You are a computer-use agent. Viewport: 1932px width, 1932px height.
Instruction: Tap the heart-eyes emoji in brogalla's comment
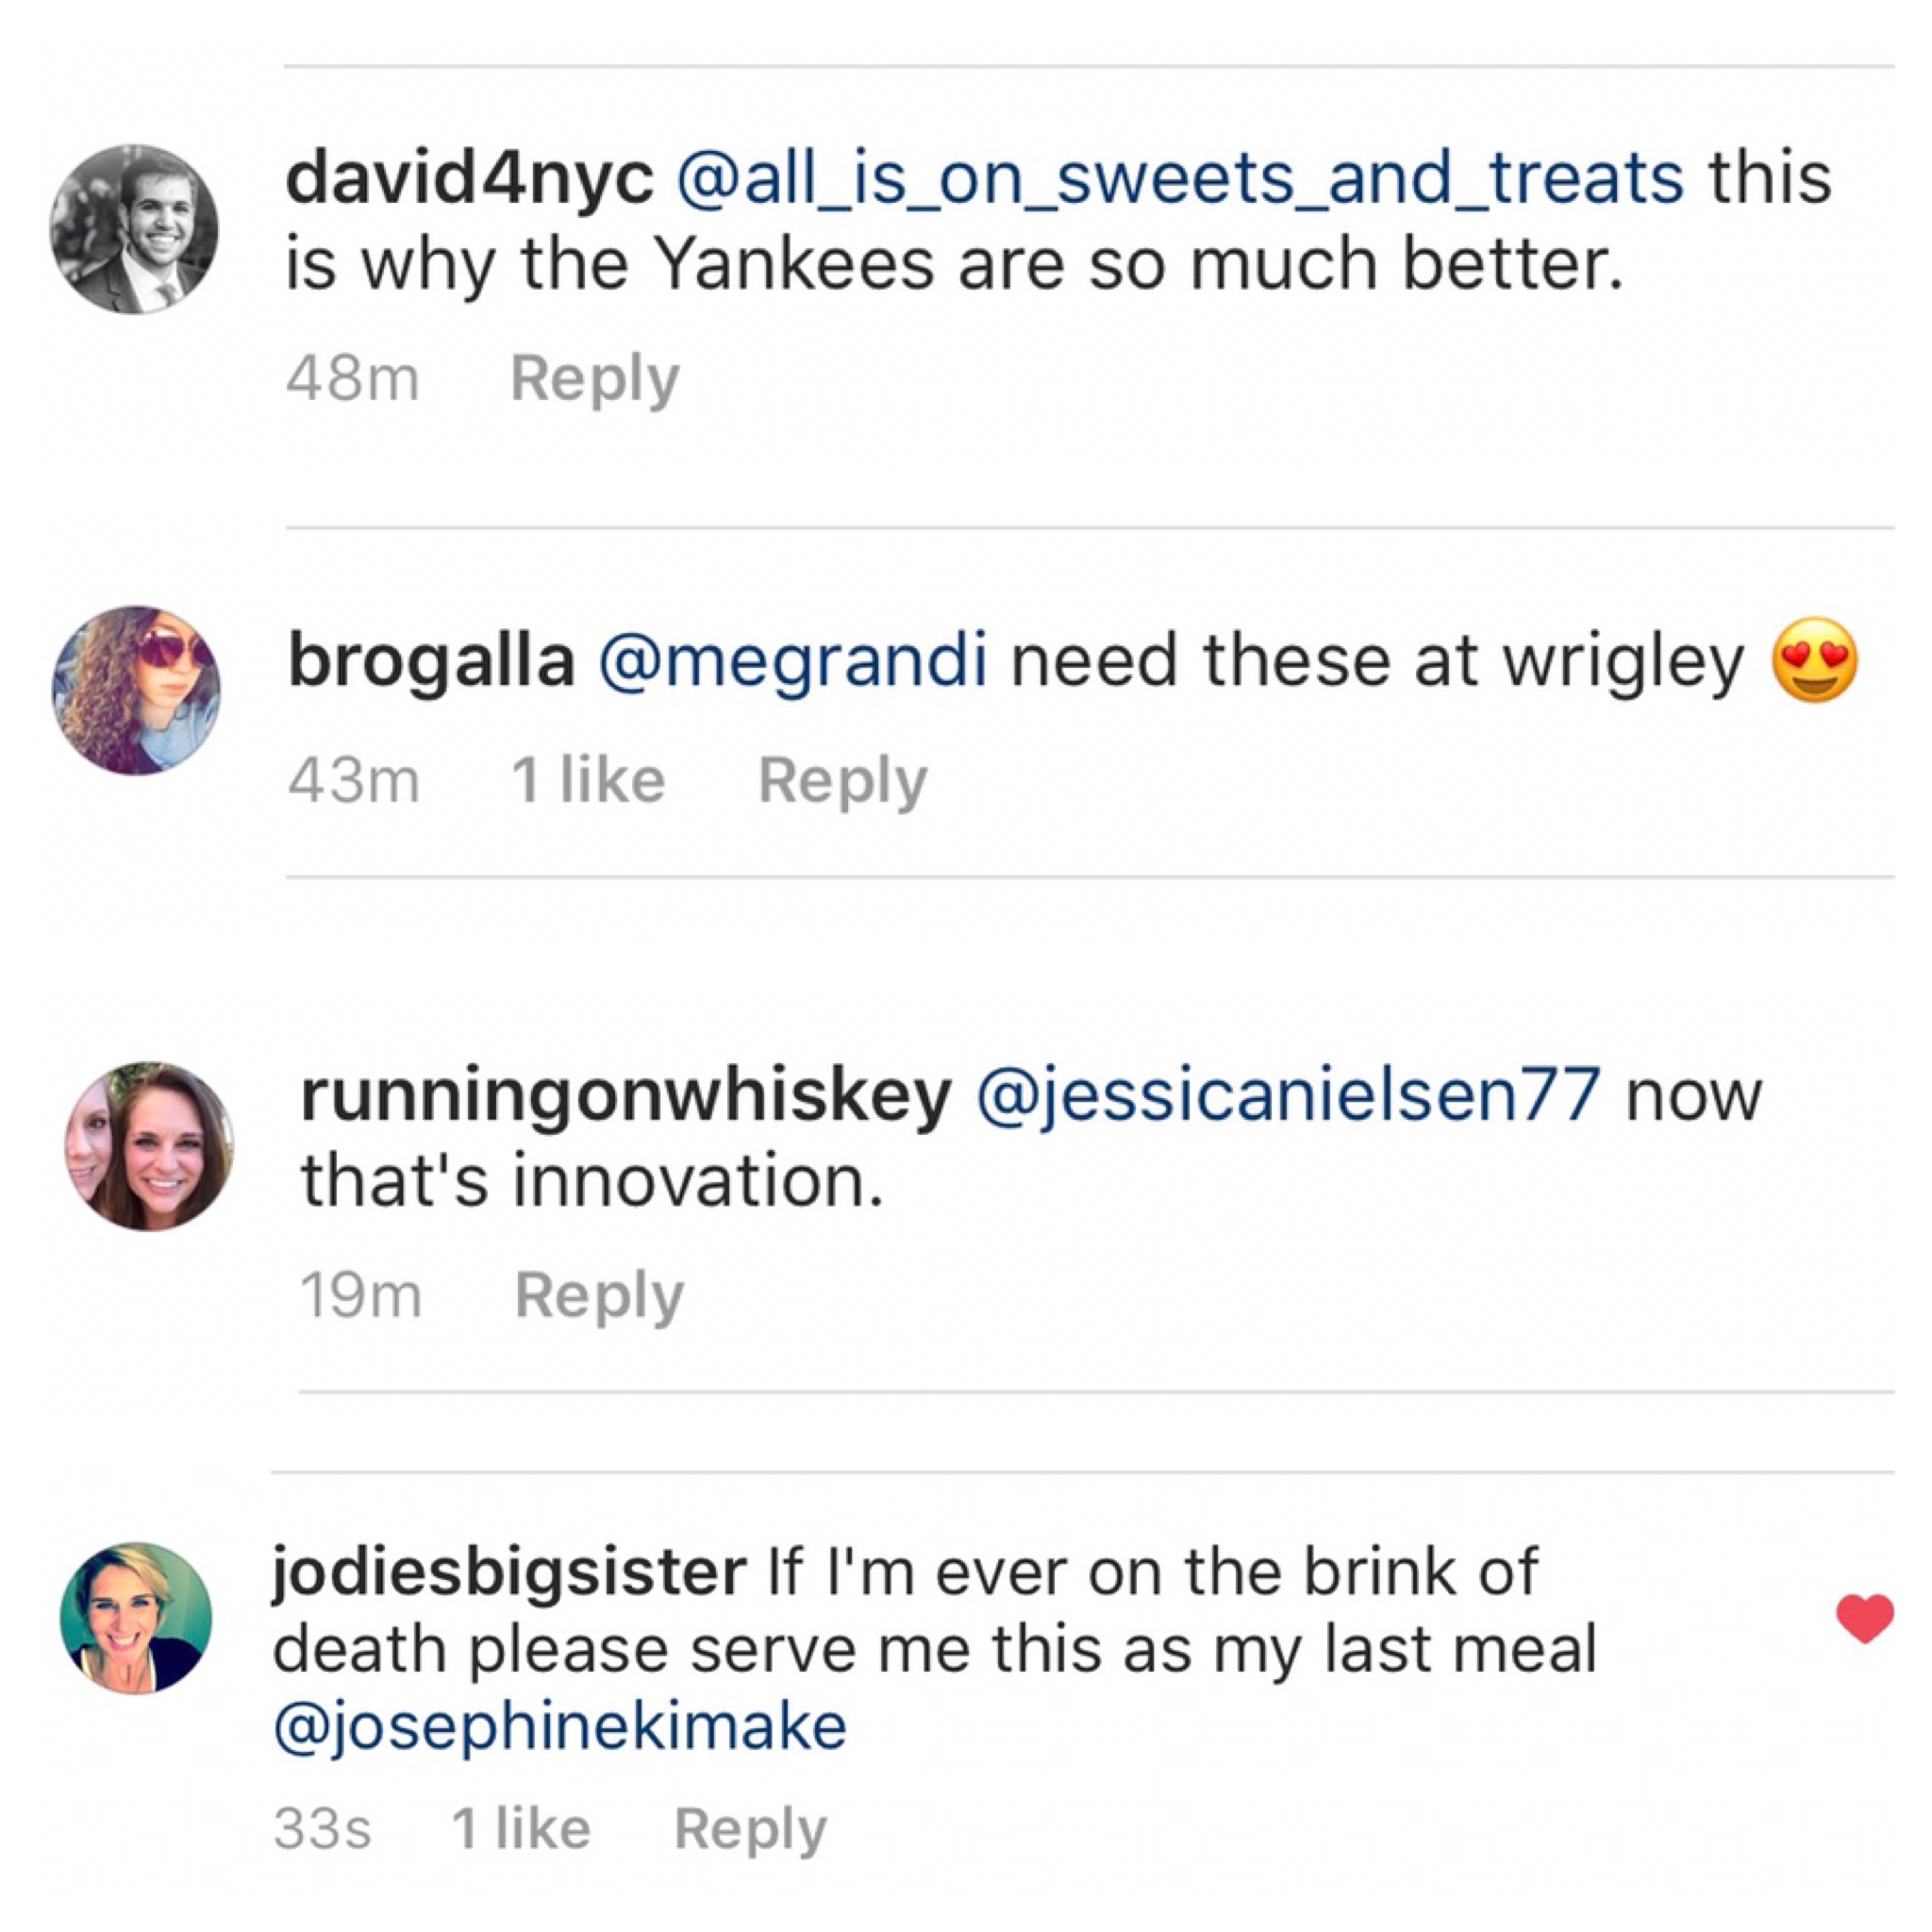coord(1814,661)
